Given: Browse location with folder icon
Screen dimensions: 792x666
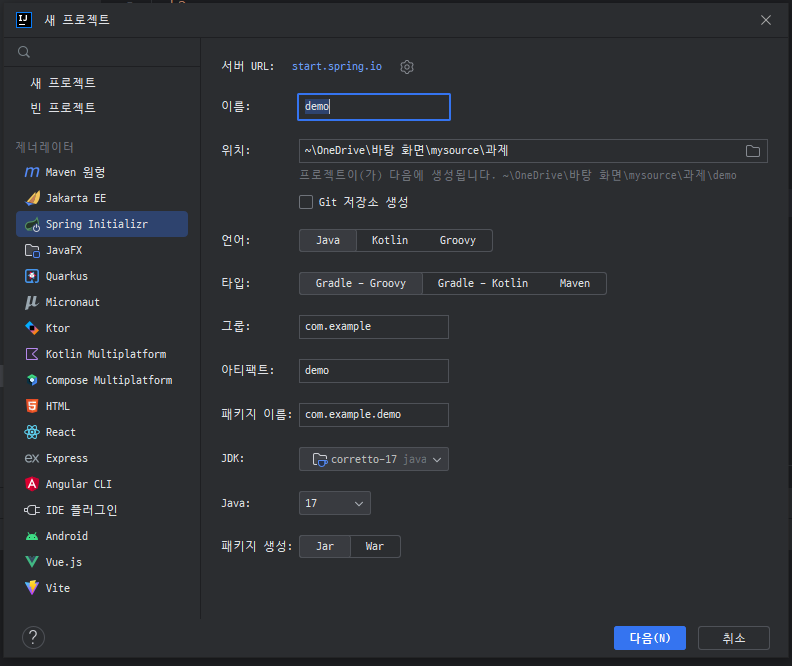Looking at the screenshot, I should [x=753, y=151].
